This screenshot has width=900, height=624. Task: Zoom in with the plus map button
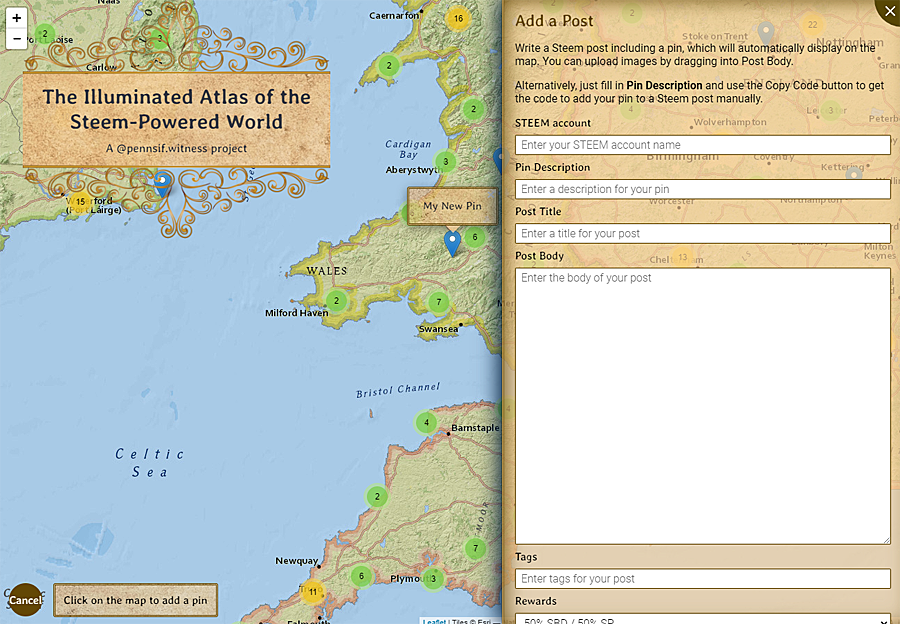tap(17, 18)
